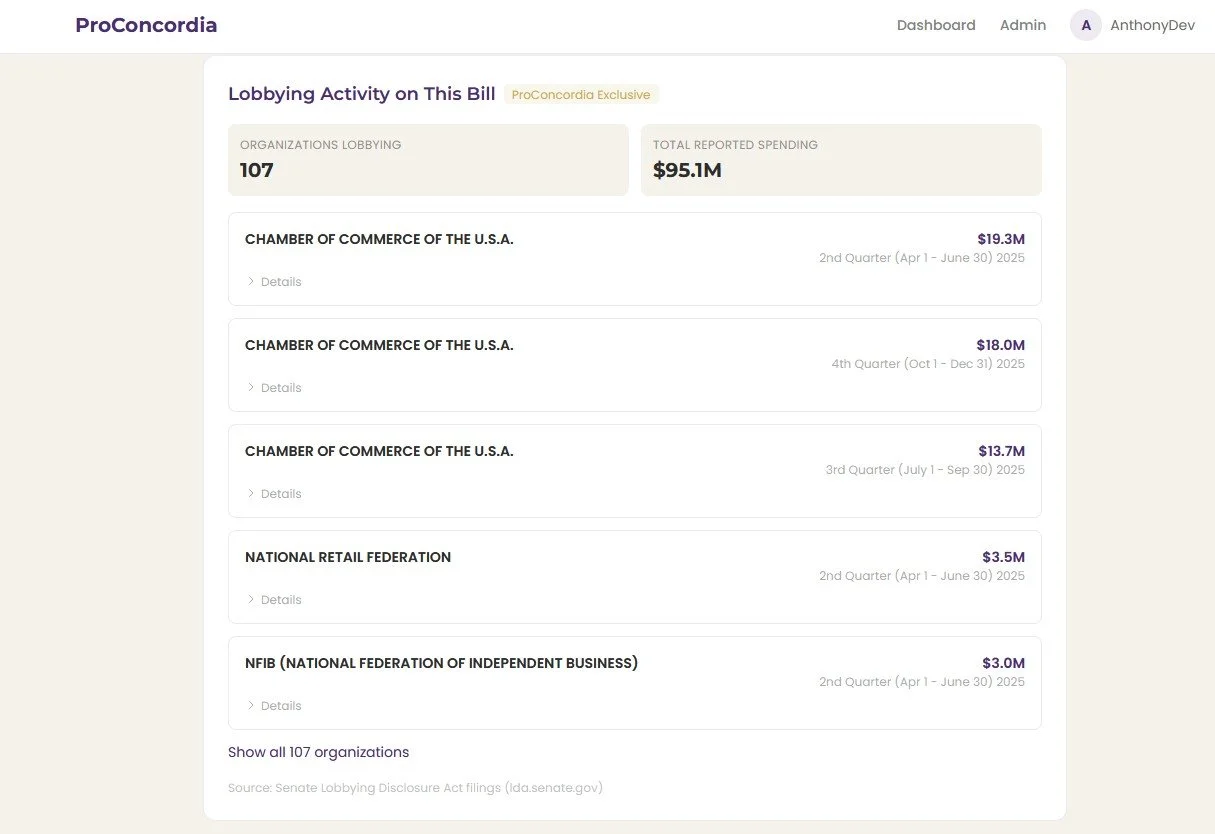Select the Total Reported Spending stat card

tap(841, 160)
